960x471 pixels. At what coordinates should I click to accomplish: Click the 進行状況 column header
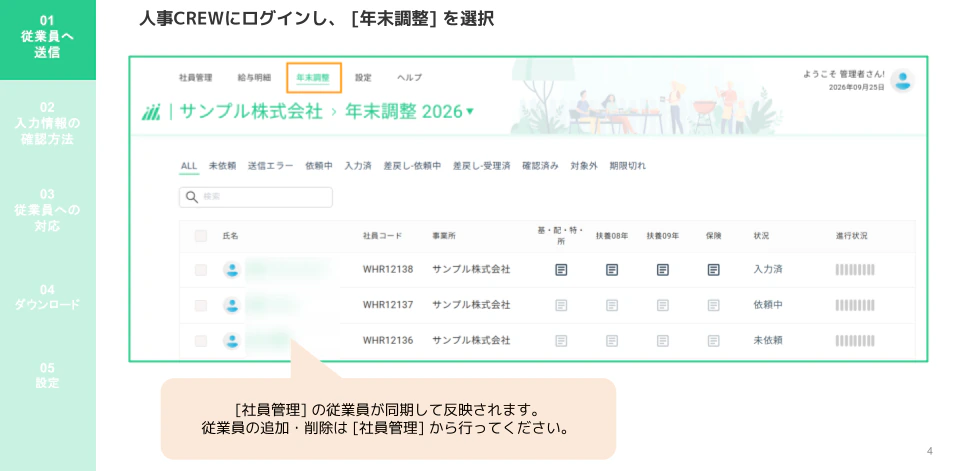852,236
